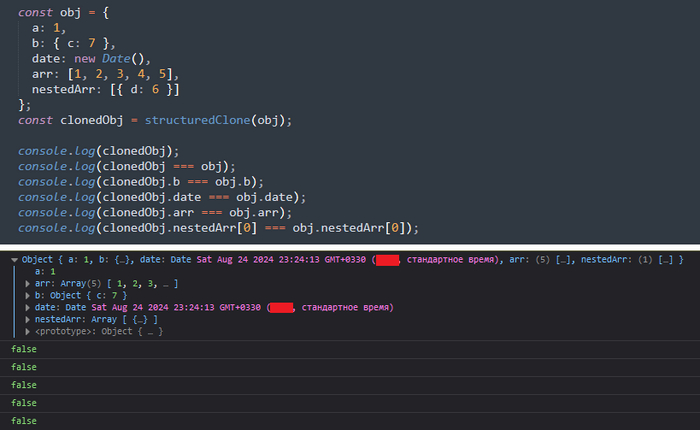Click console.log(clonedObj.date === obj.date) line
This screenshot has height=430, width=700.
(x=162, y=197)
